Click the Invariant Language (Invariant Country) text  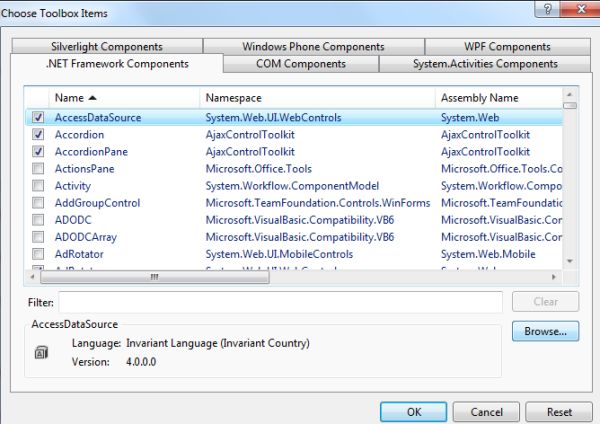[218, 343]
